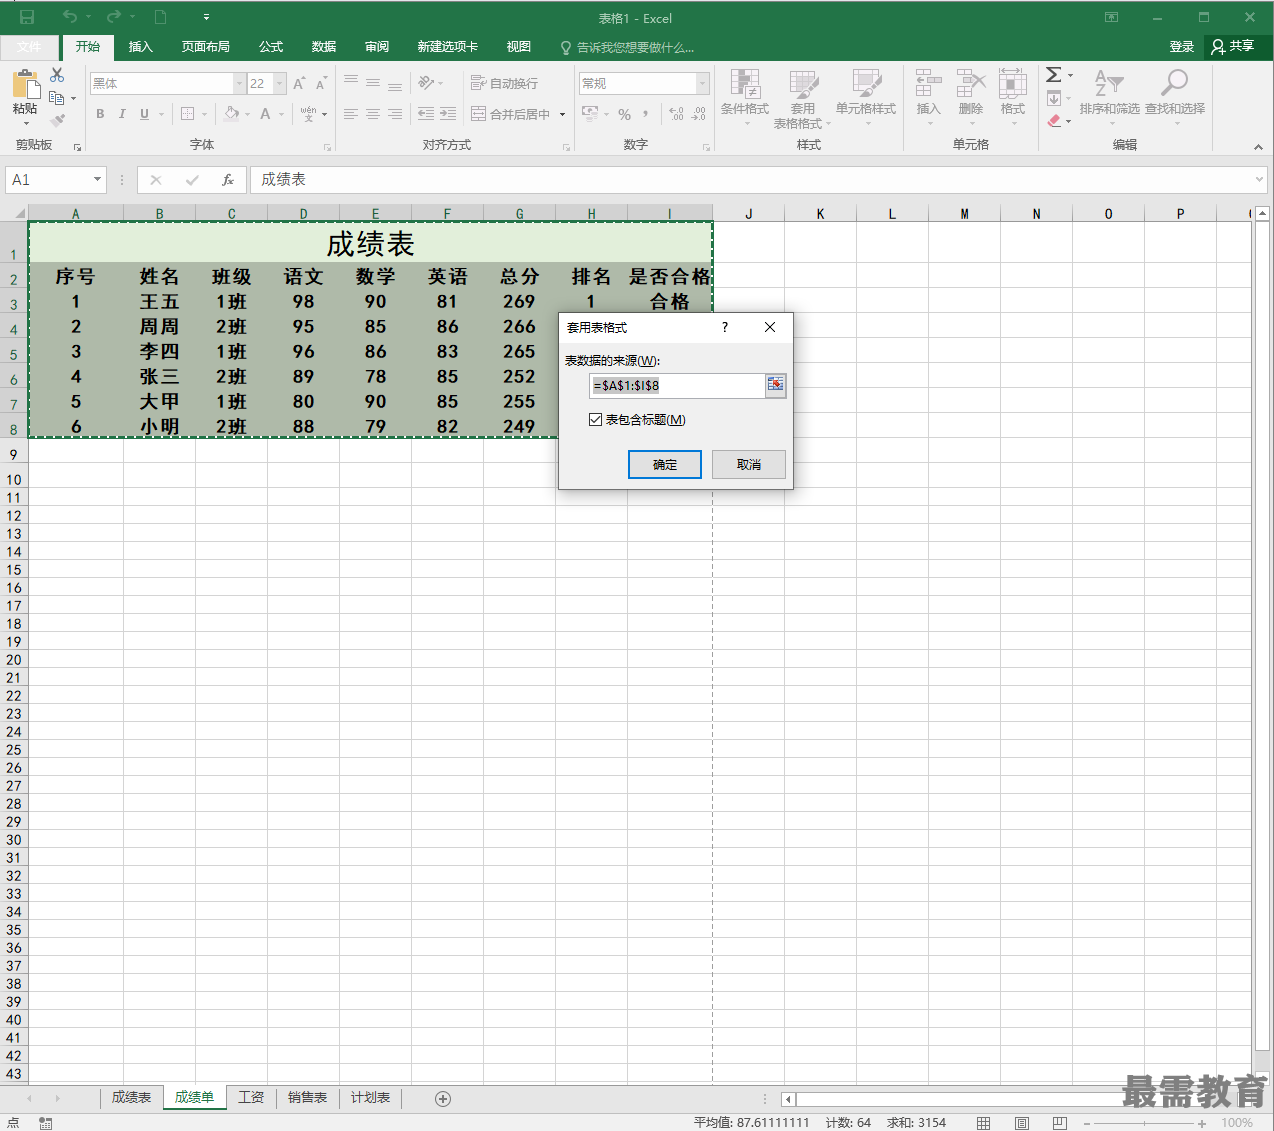The image size is (1274, 1131).
Task: Increase font size with larger A icon
Action: coord(299,84)
